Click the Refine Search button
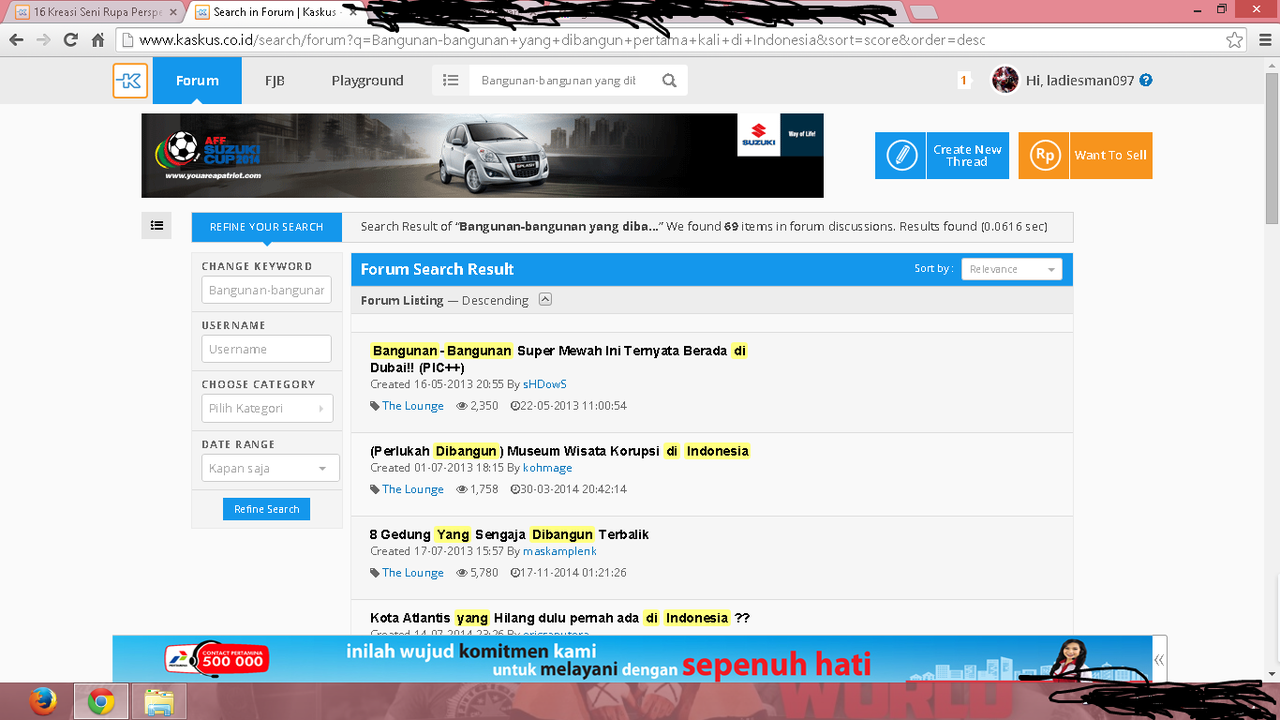Screen dimensions: 1280x720 pyautogui.click(x=267, y=509)
